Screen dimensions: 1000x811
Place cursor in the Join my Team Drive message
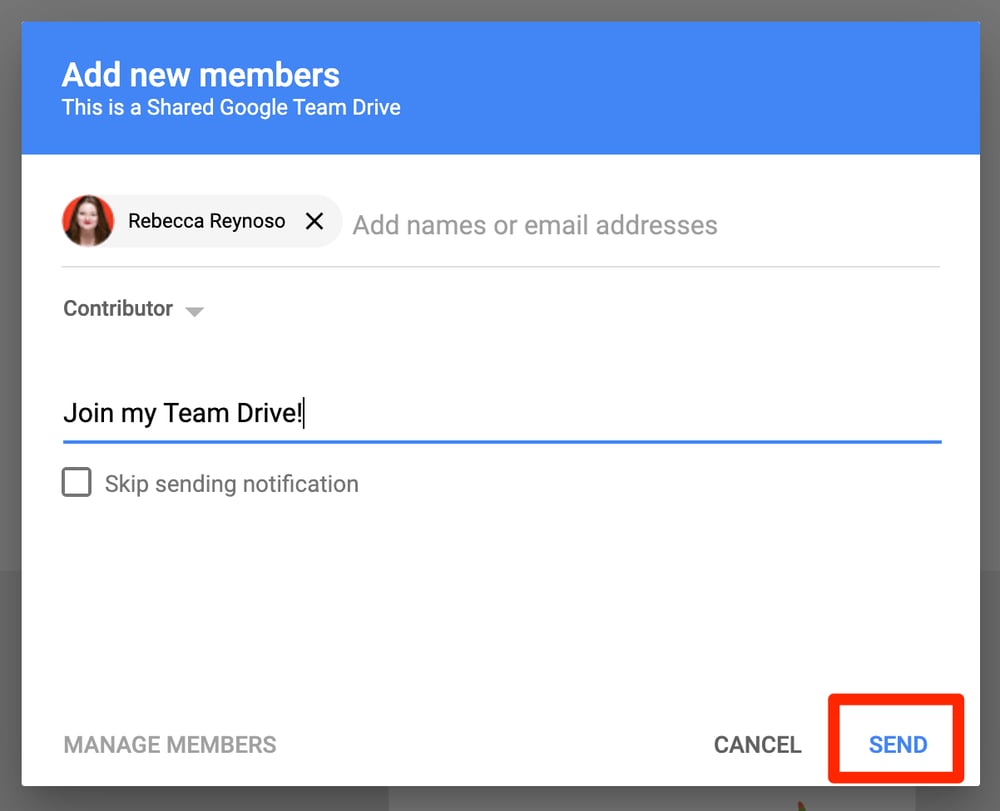pyautogui.click(x=184, y=412)
